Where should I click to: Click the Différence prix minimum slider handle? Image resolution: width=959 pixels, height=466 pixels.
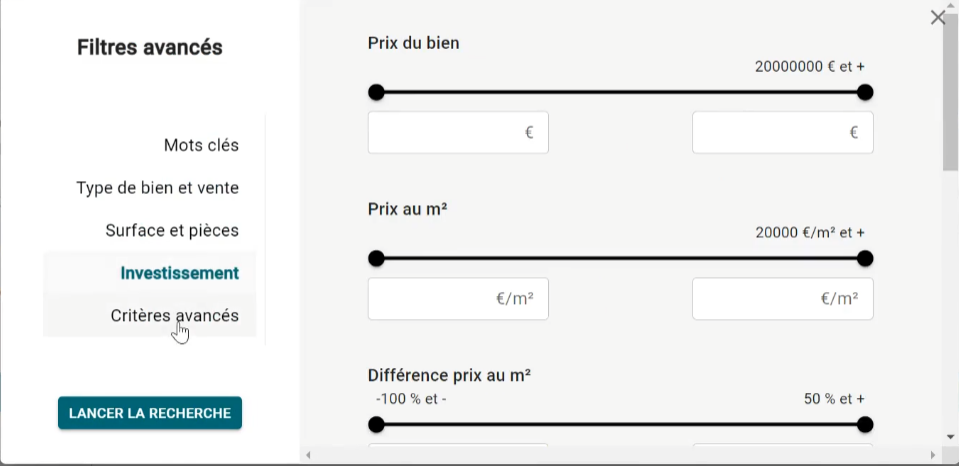point(376,424)
